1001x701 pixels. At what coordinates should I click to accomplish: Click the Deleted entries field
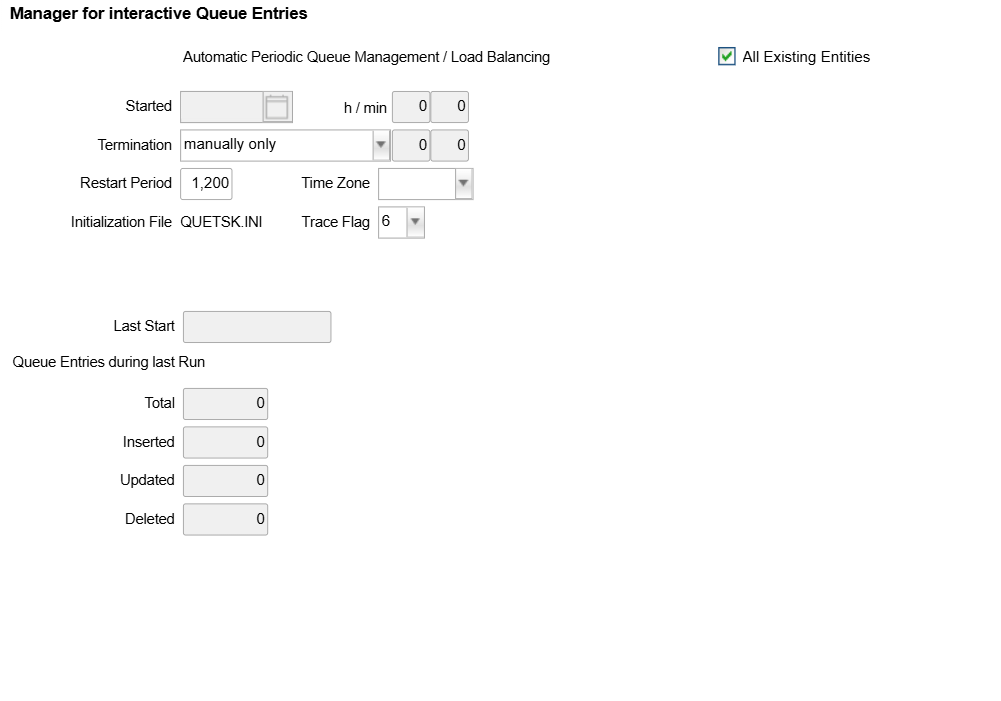(225, 519)
